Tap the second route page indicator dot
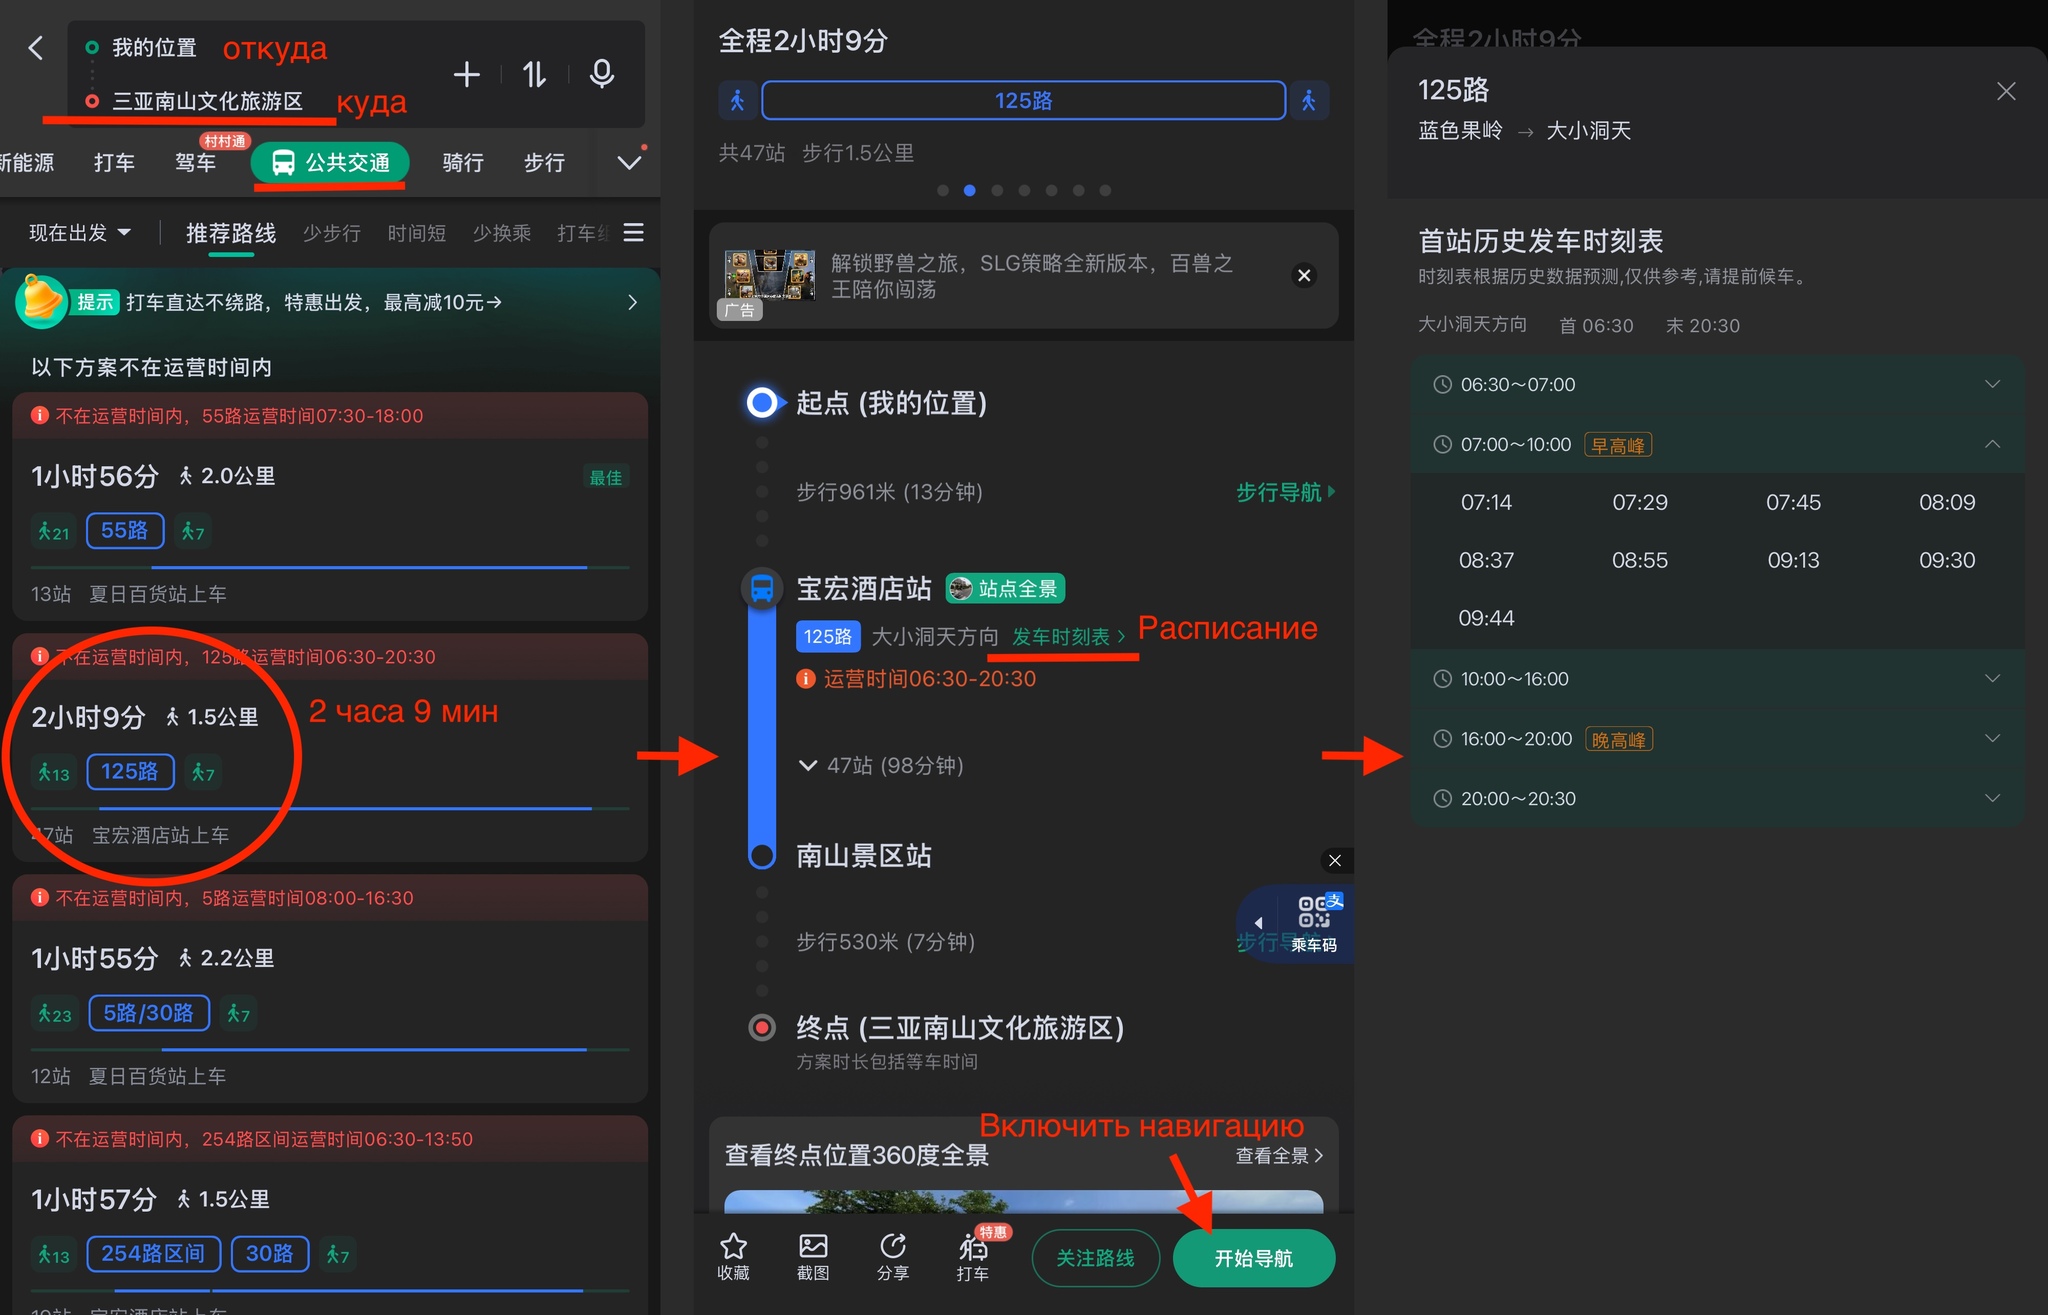The image size is (2048, 1315). coord(969,190)
